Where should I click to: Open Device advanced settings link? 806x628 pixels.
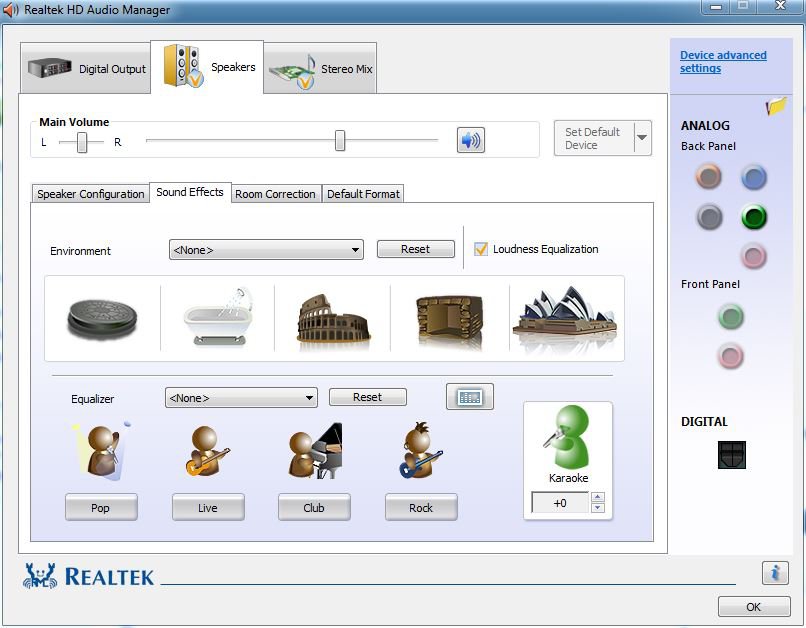[723, 62]
